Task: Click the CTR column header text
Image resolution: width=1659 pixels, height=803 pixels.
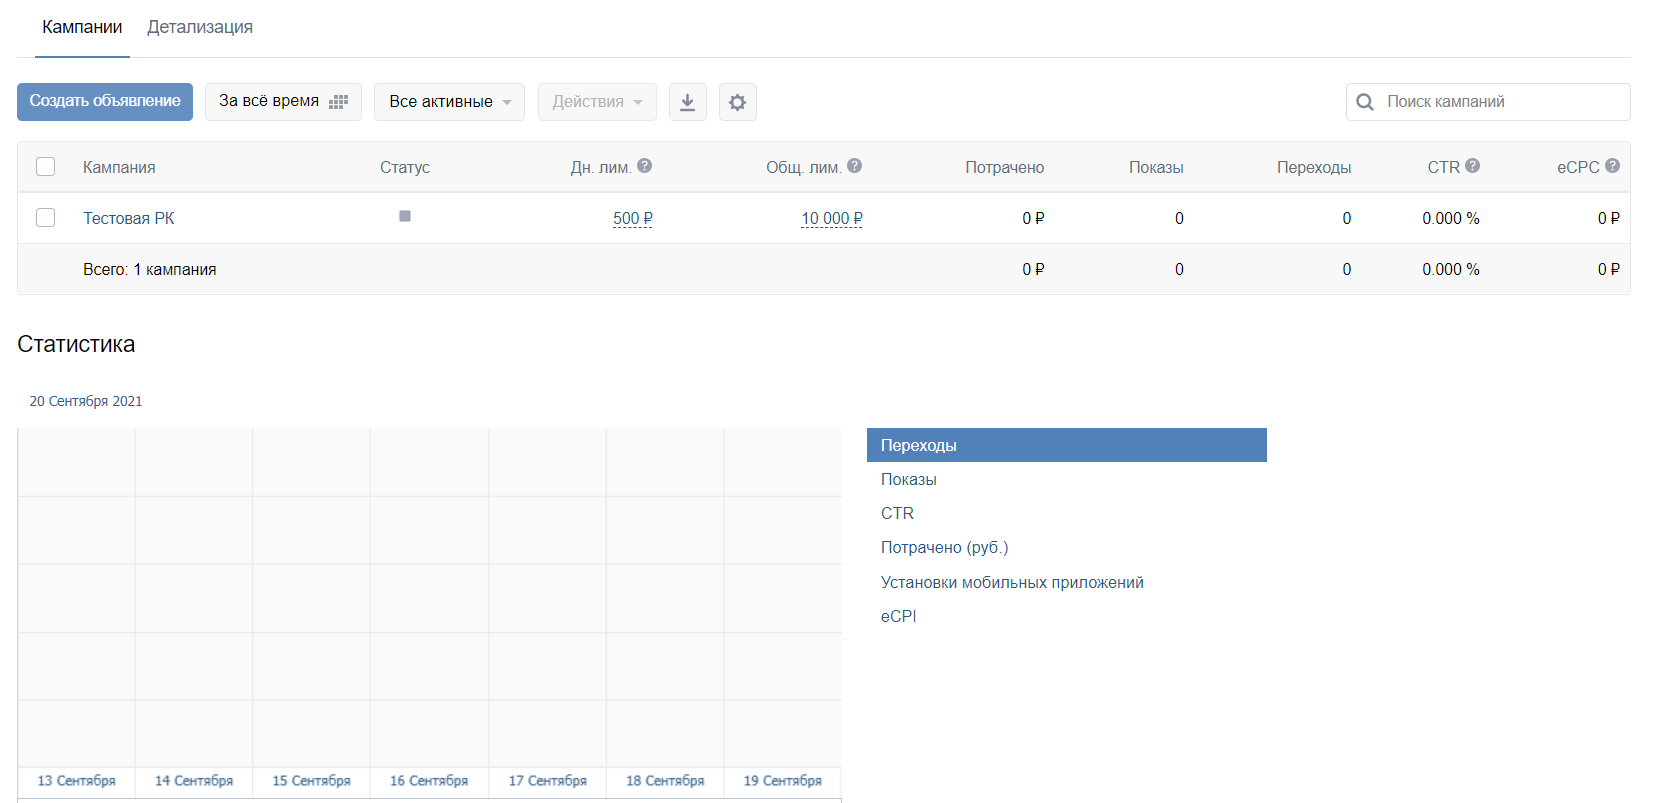Action: pyautogui.click(x=1443, y=167)
